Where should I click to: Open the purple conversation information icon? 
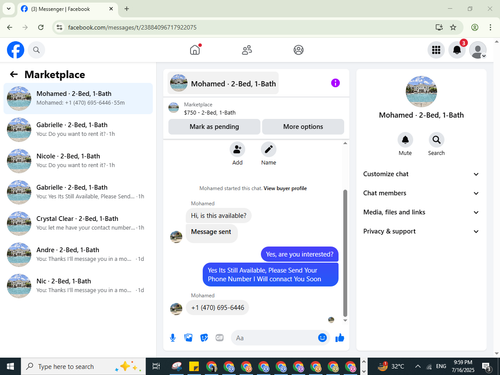[335, 83]
